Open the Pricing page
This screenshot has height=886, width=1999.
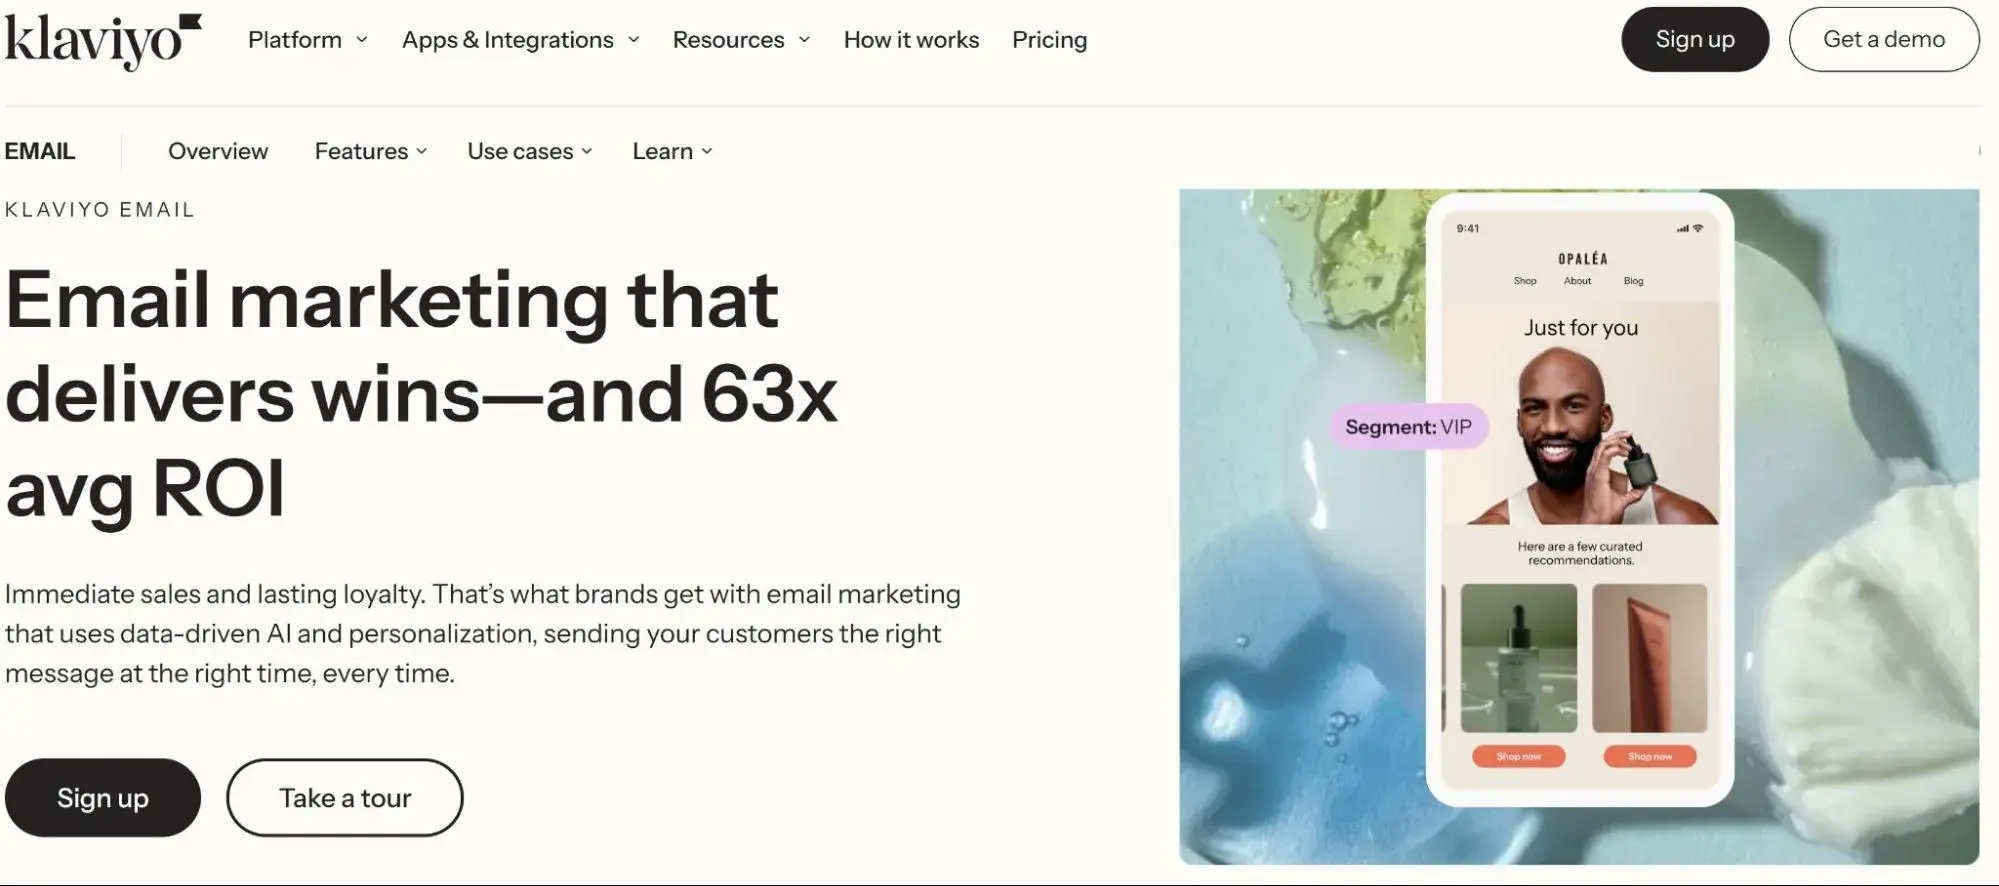tap(1049, 39)
